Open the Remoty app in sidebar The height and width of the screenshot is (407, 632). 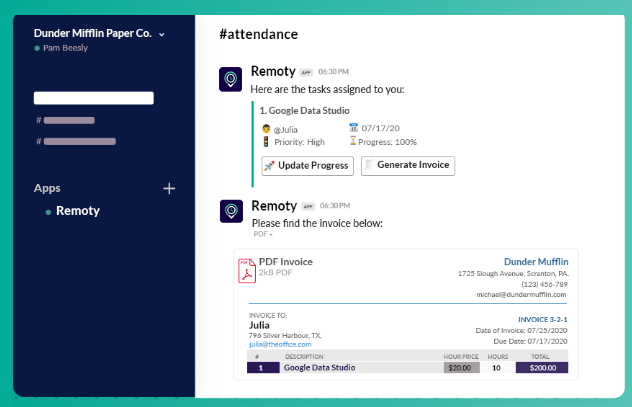(x=77, y=211)
